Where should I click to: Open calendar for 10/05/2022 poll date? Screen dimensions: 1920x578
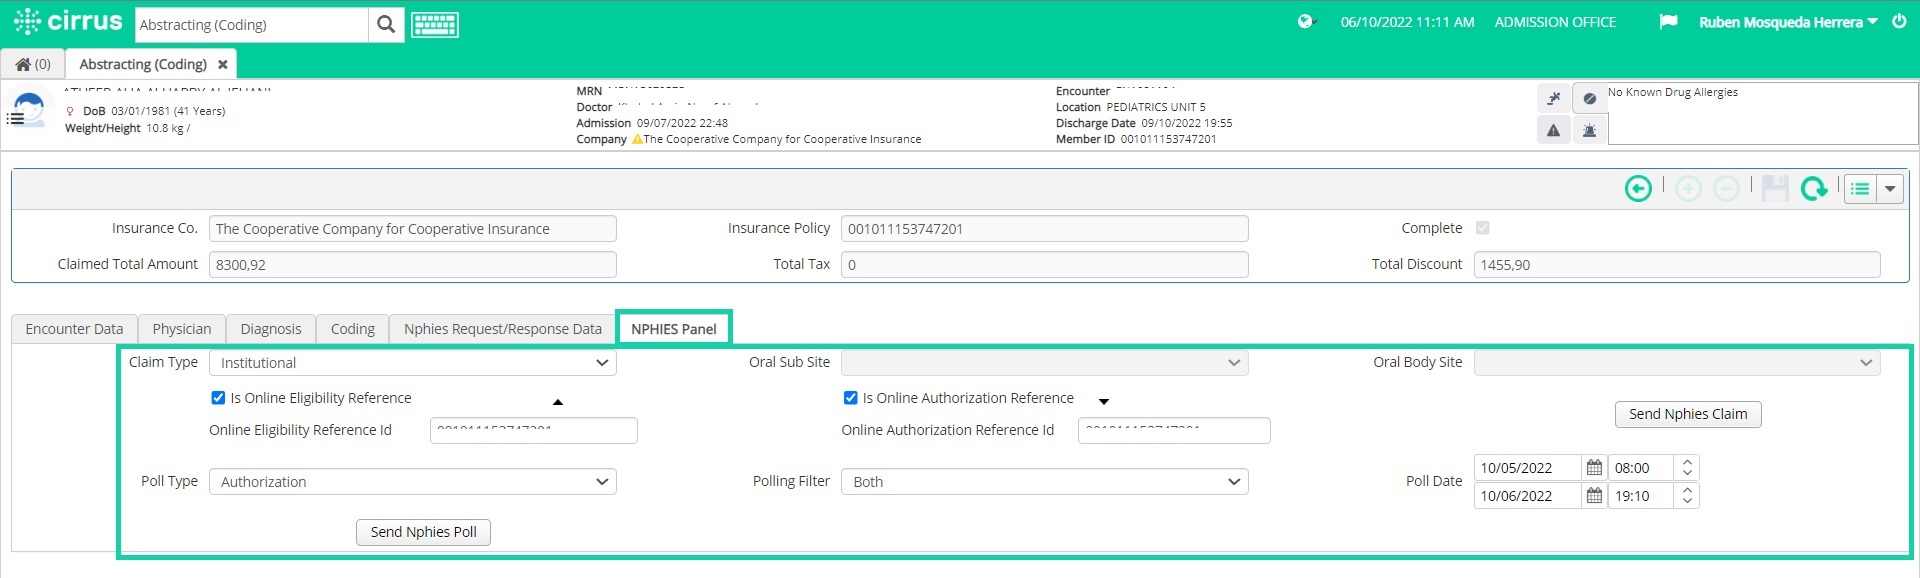[1594, 468]
